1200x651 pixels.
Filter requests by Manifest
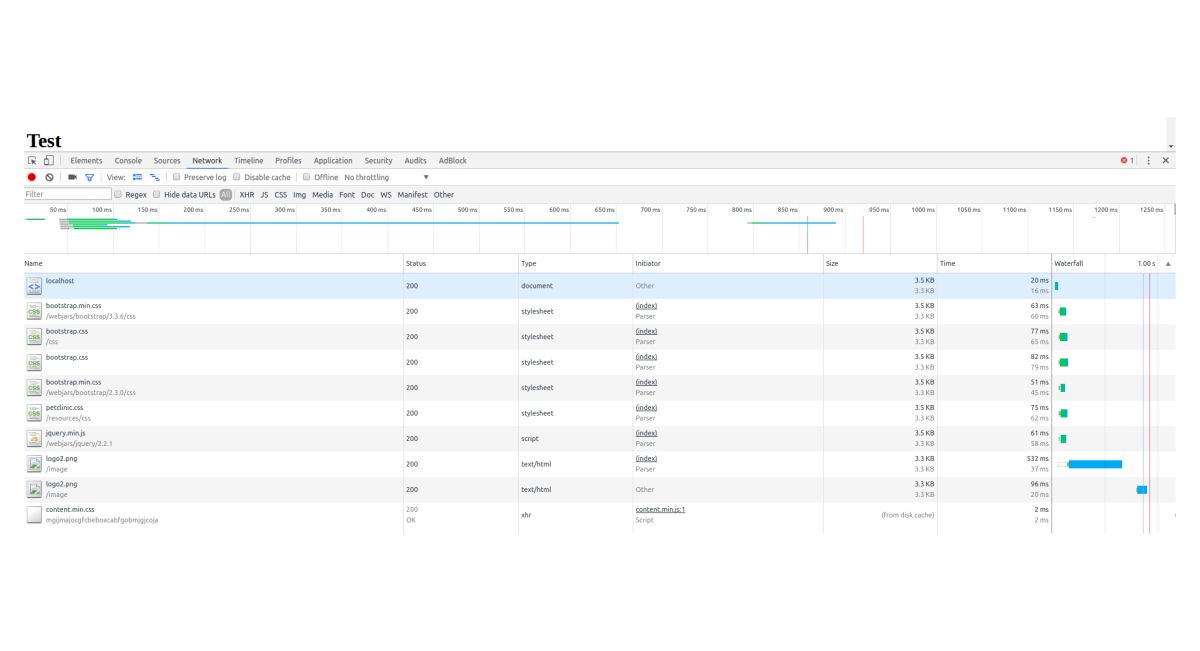pyautogui.click(x=412, y=195)
